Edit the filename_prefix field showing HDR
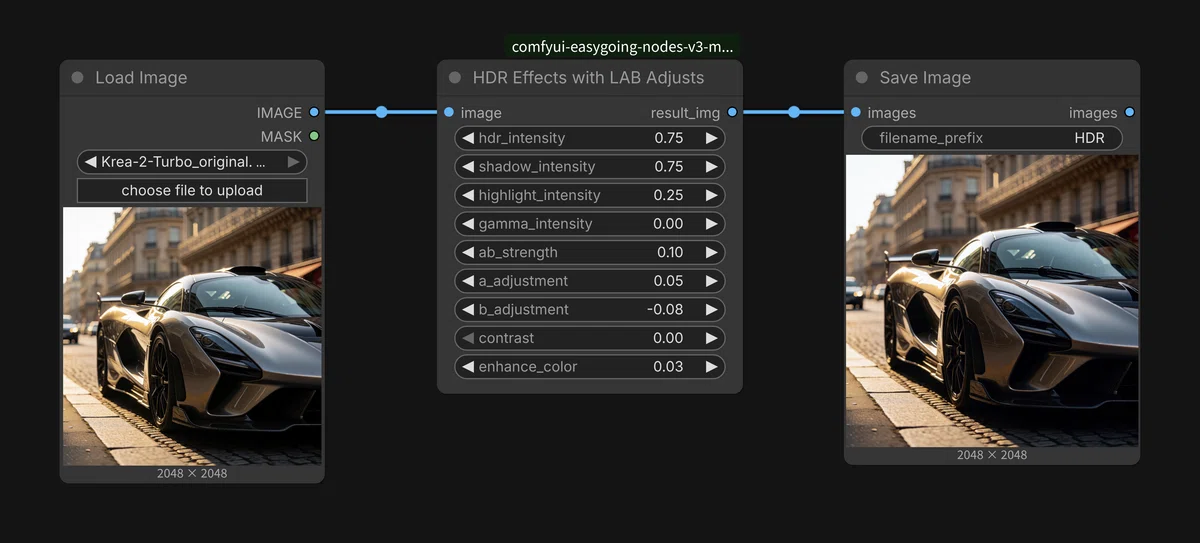 [x=992, y=138]
